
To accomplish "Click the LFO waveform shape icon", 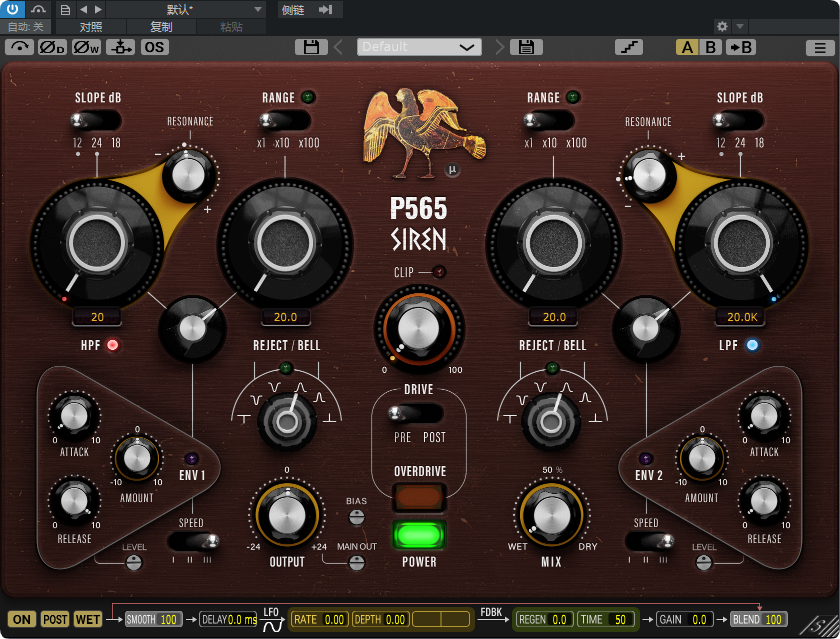I will tap(272, 625).
